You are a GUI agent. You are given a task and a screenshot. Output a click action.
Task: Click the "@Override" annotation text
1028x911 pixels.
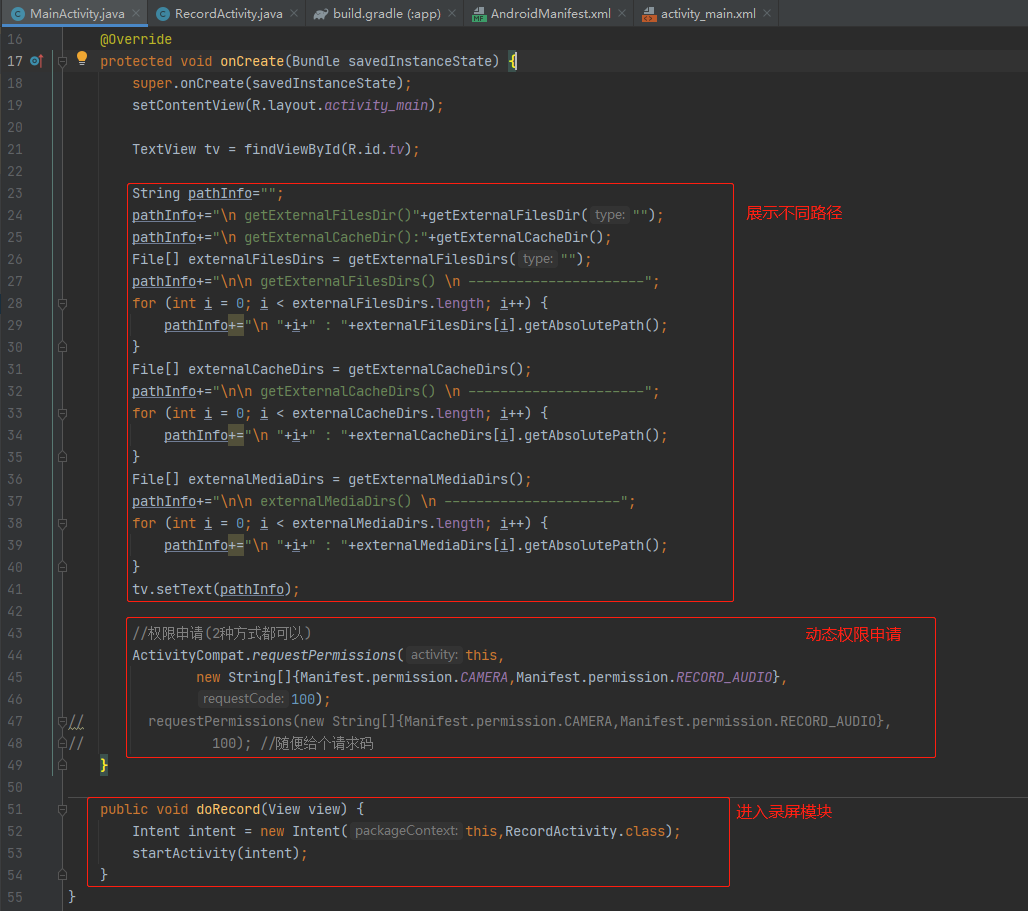tap(136, 39)
